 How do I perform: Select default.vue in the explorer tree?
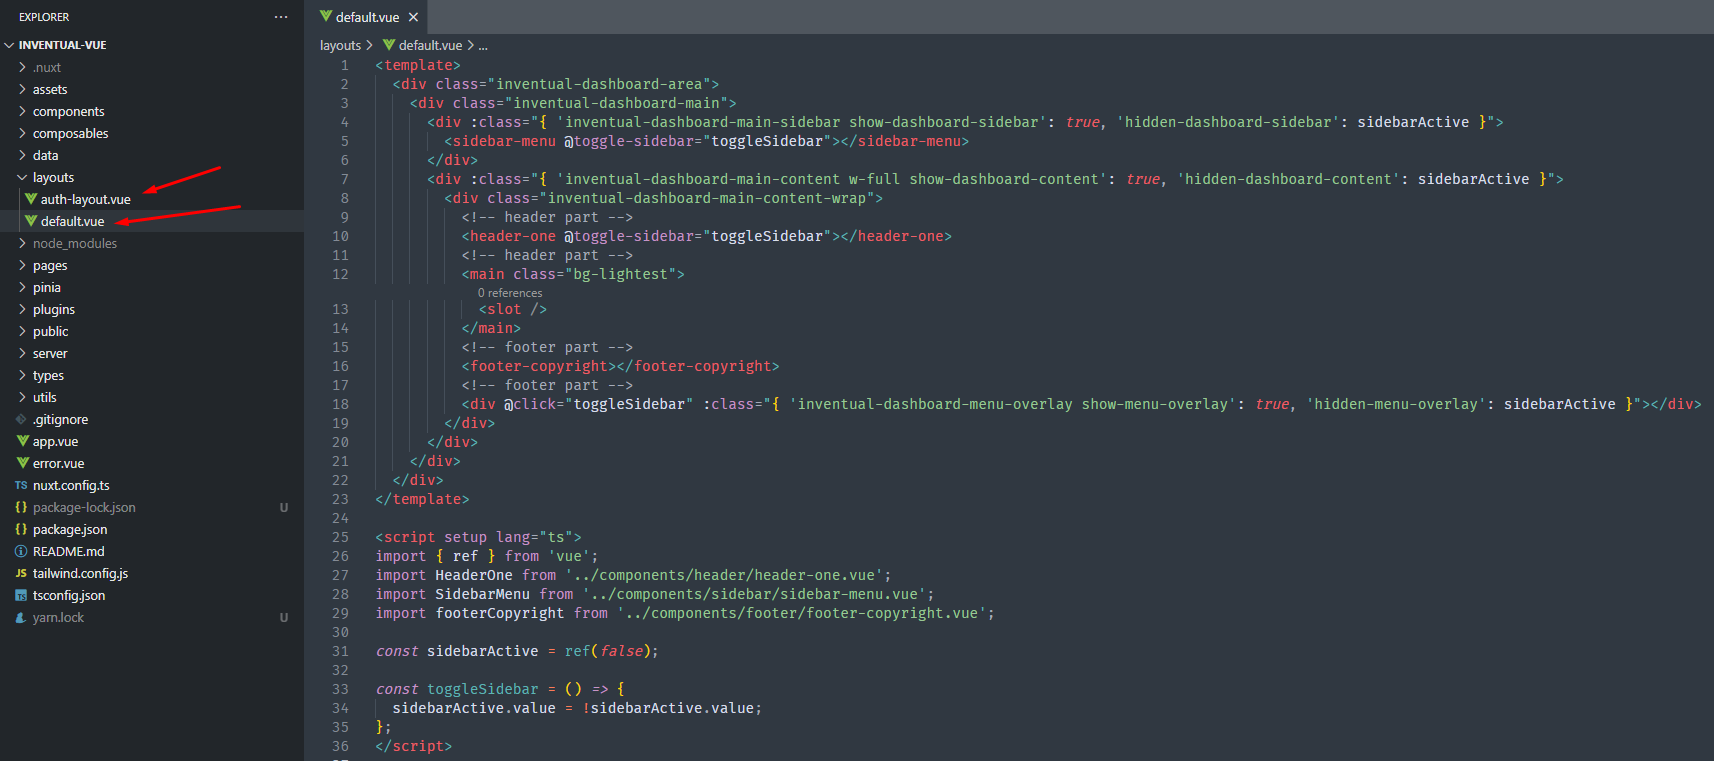point(152,221)
